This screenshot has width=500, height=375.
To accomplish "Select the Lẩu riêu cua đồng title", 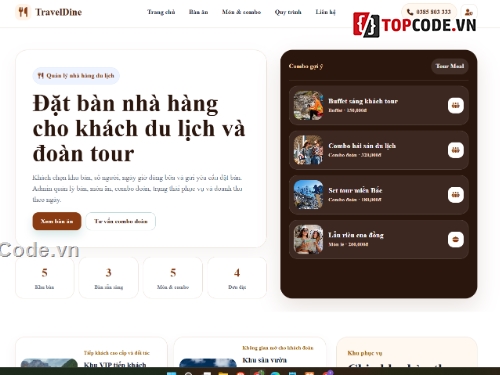I will [356, 235].
